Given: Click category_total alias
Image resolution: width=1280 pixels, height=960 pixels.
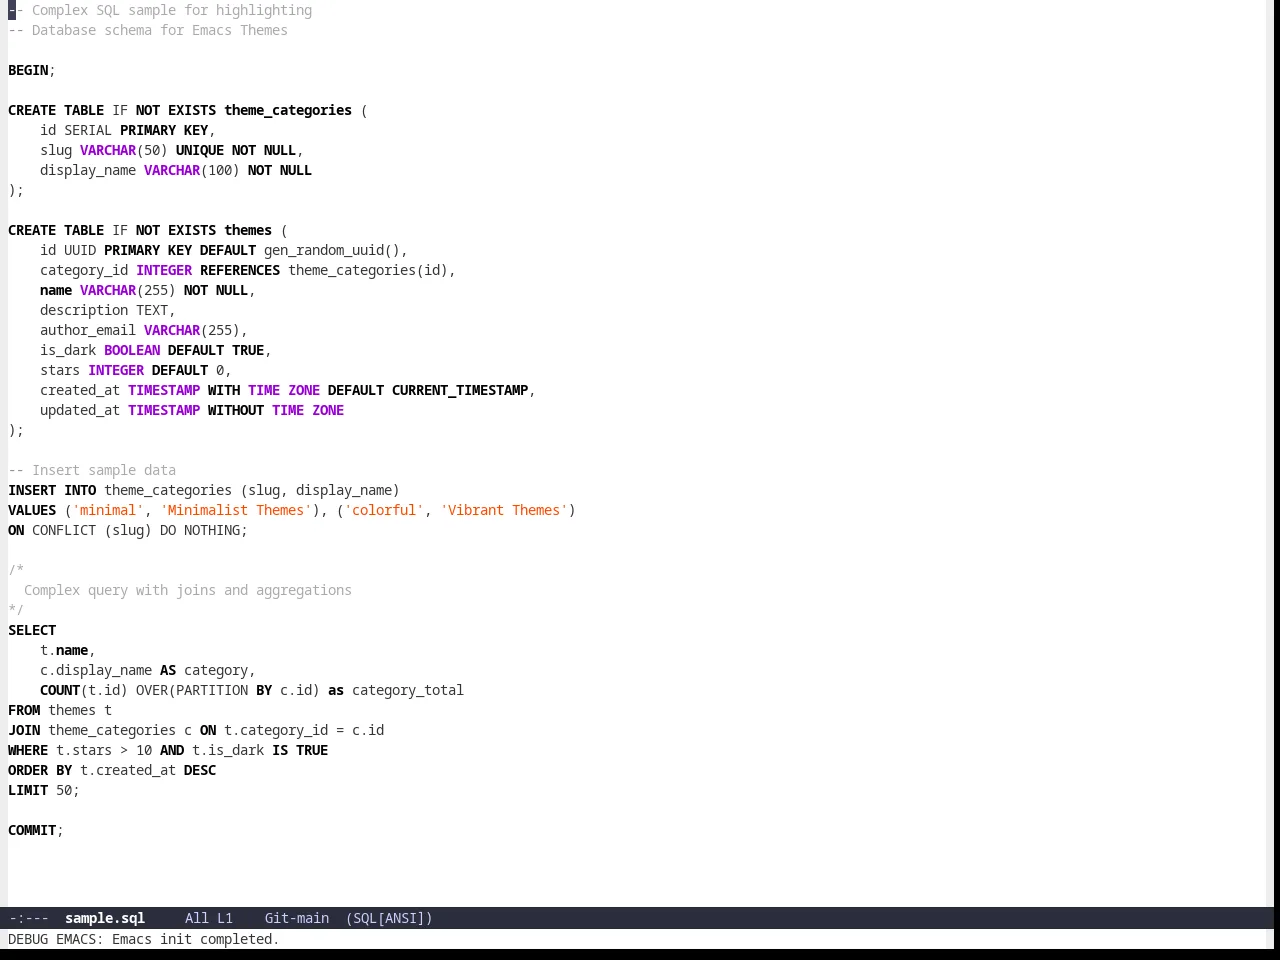Looking at the screenshot, I should [408, 690].
